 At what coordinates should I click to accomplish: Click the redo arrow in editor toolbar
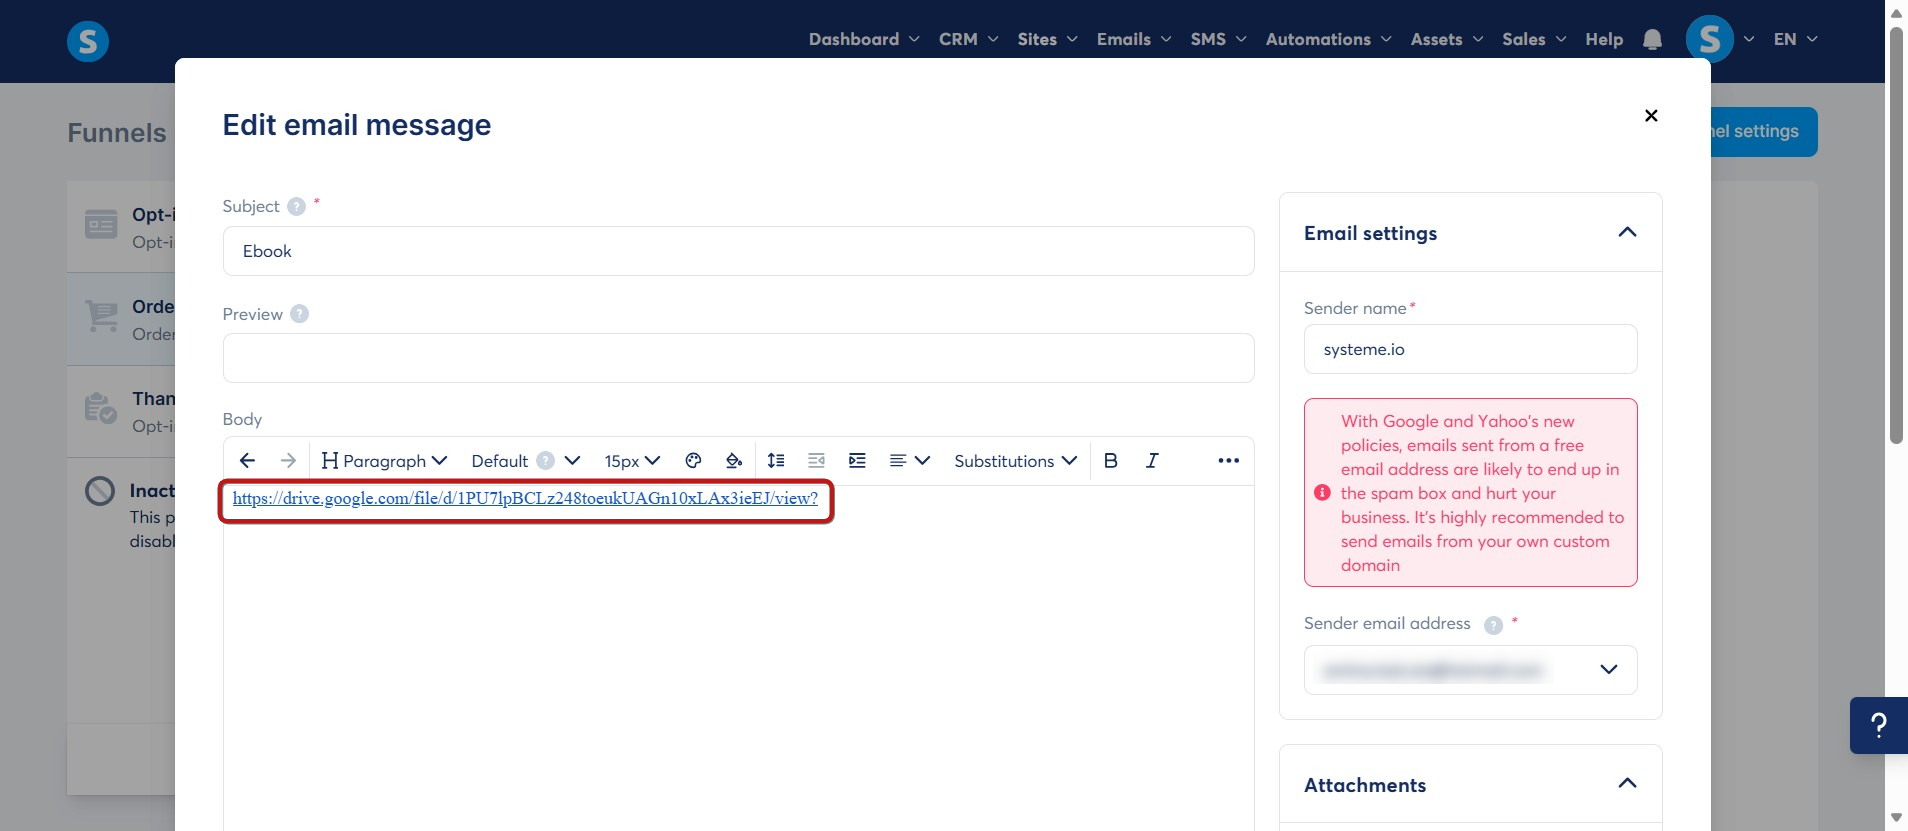288,460
